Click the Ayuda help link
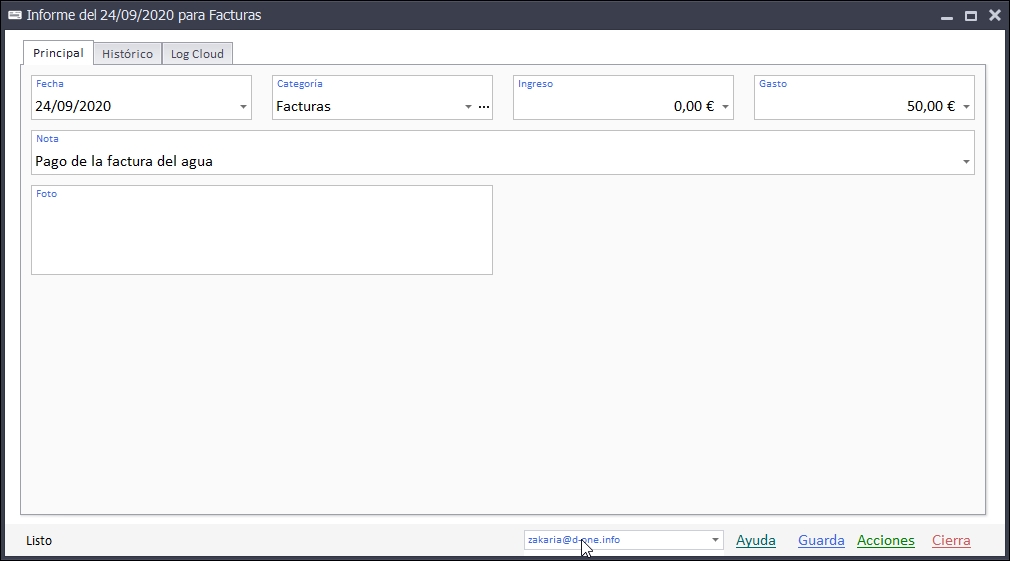The image size is (1010, 561). pyautogui.click(x=755, y=541)
